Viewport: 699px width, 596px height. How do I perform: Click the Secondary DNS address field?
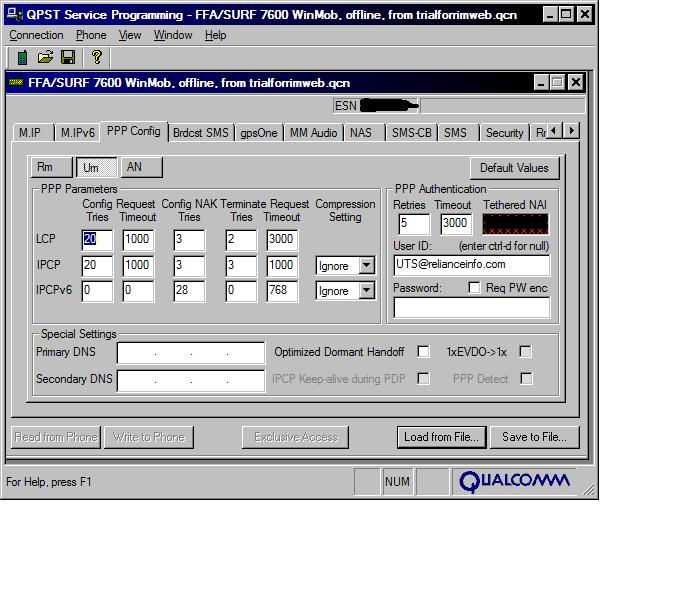click(x=191, y=380)
